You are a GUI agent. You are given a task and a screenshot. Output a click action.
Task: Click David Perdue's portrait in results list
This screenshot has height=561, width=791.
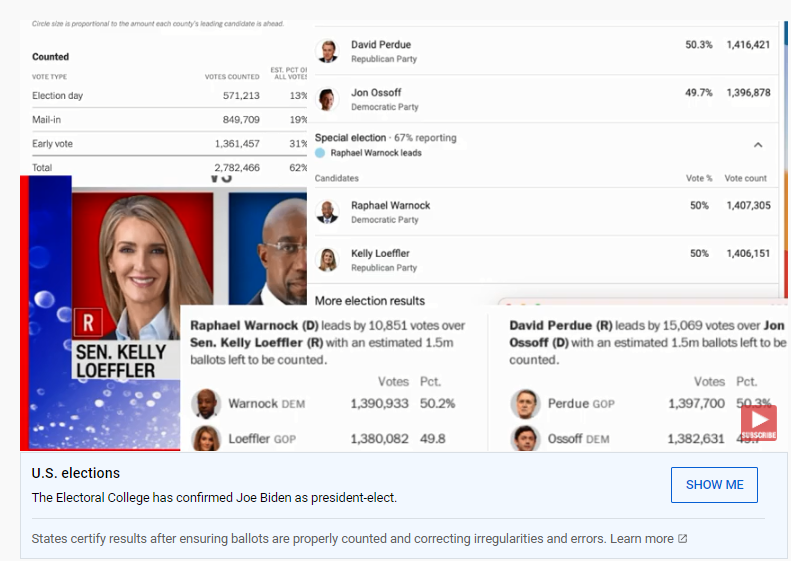coord(327,51)
